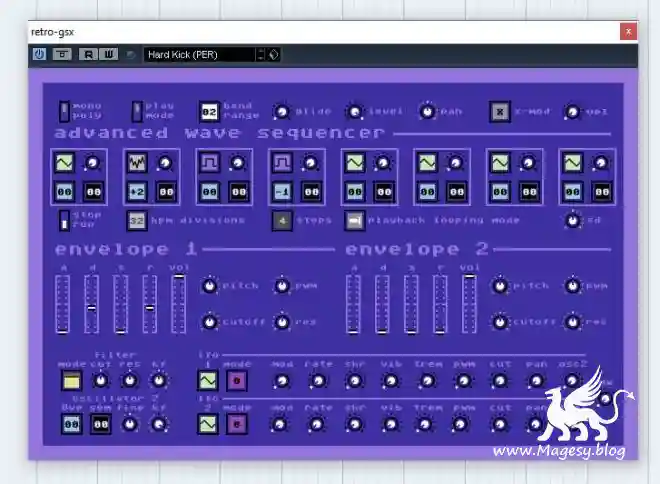This screenshot has width=660, height=484.
Task: Click the lfo 1 mode button
Action: coord(237,380)
